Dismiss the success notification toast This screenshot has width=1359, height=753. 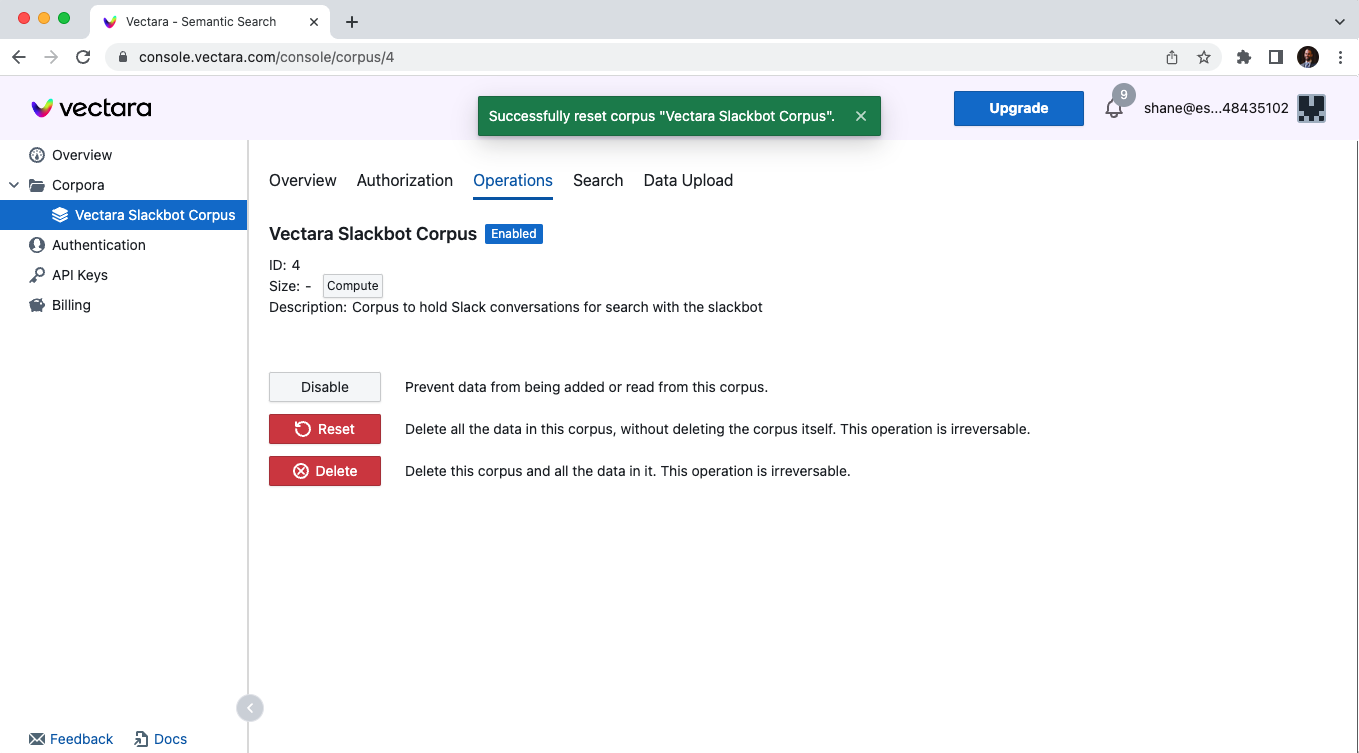tap(861, 115)
